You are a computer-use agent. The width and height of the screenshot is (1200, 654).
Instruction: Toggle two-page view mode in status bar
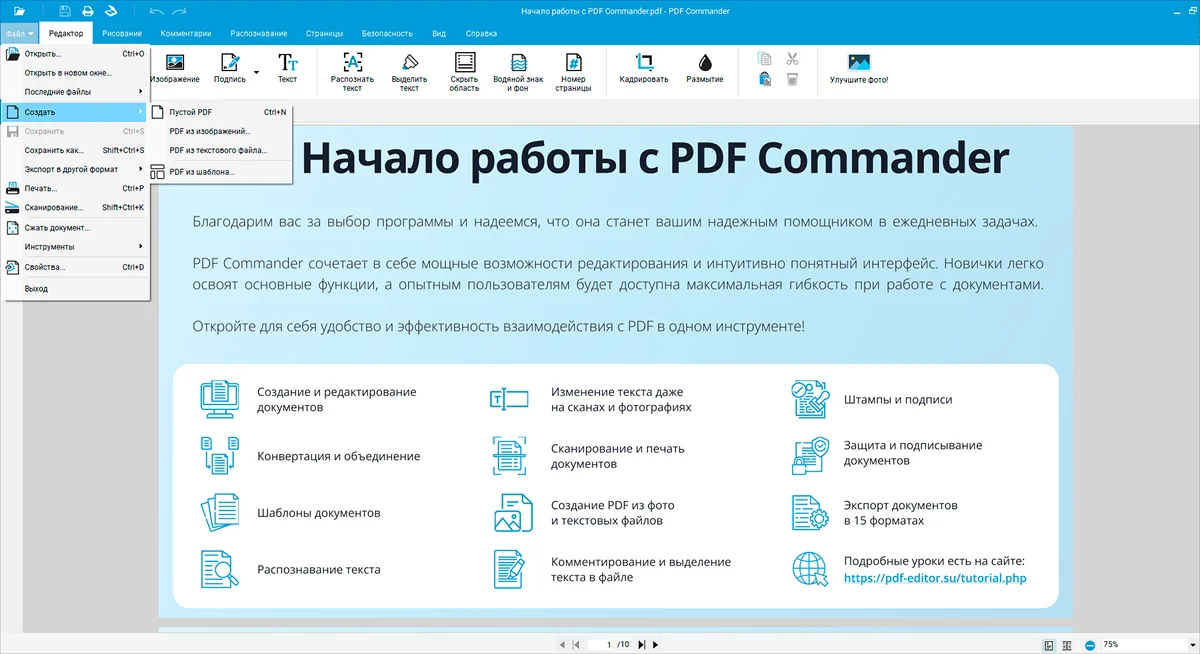click(1067, 645)
